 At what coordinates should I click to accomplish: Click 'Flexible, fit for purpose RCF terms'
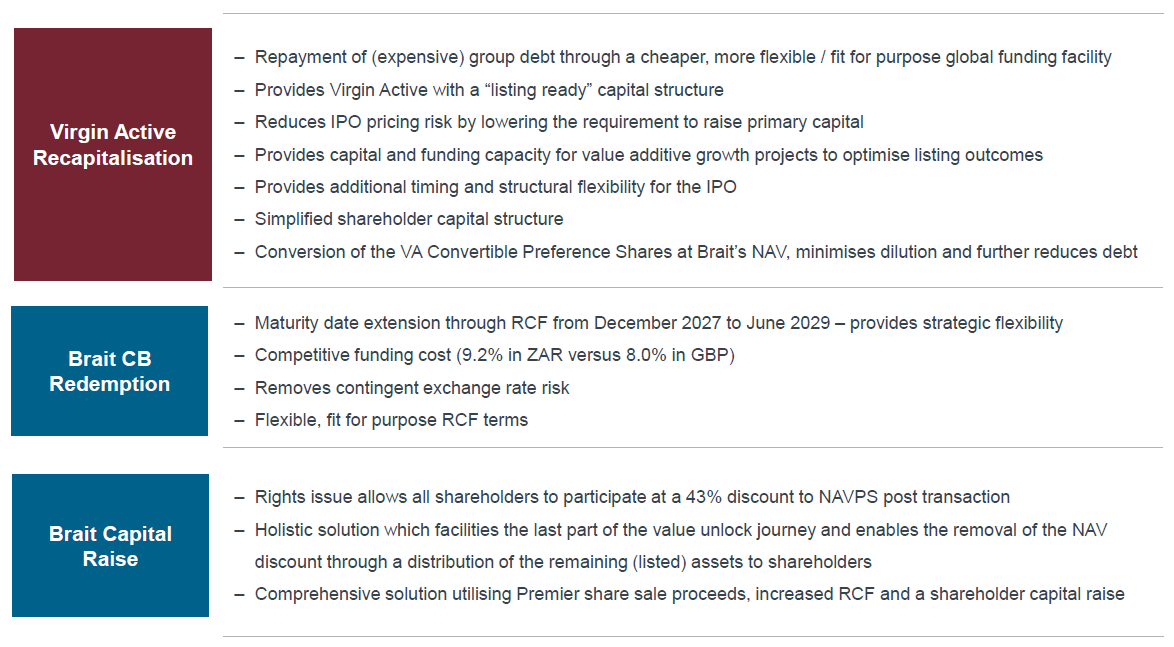[392, 420]
